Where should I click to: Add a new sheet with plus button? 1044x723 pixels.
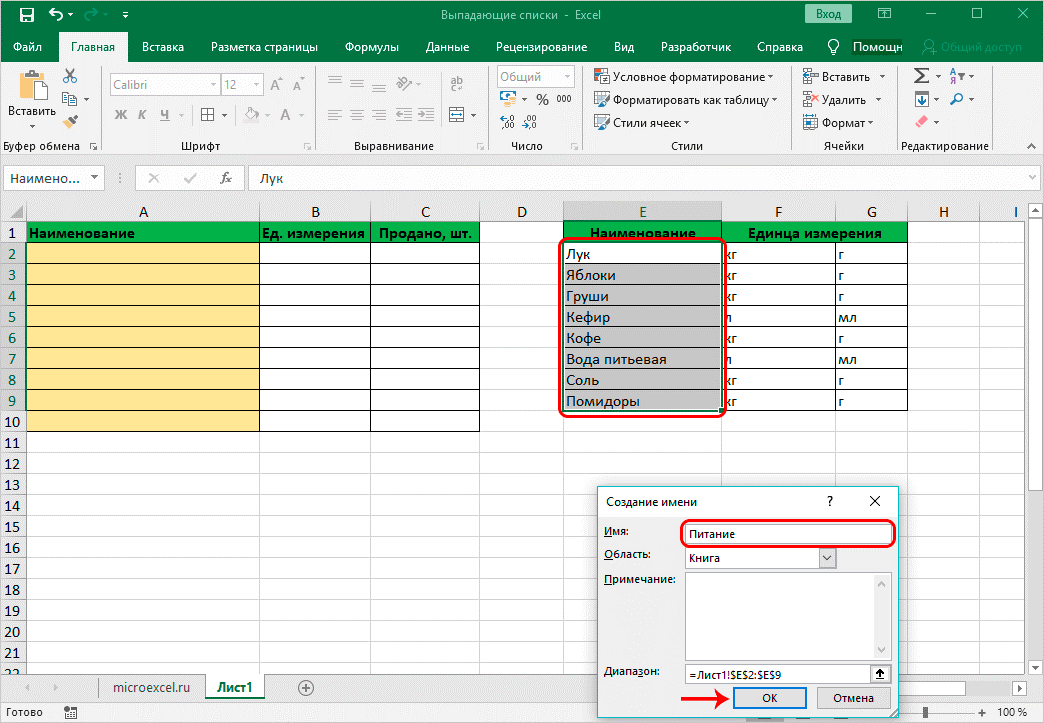306,687
